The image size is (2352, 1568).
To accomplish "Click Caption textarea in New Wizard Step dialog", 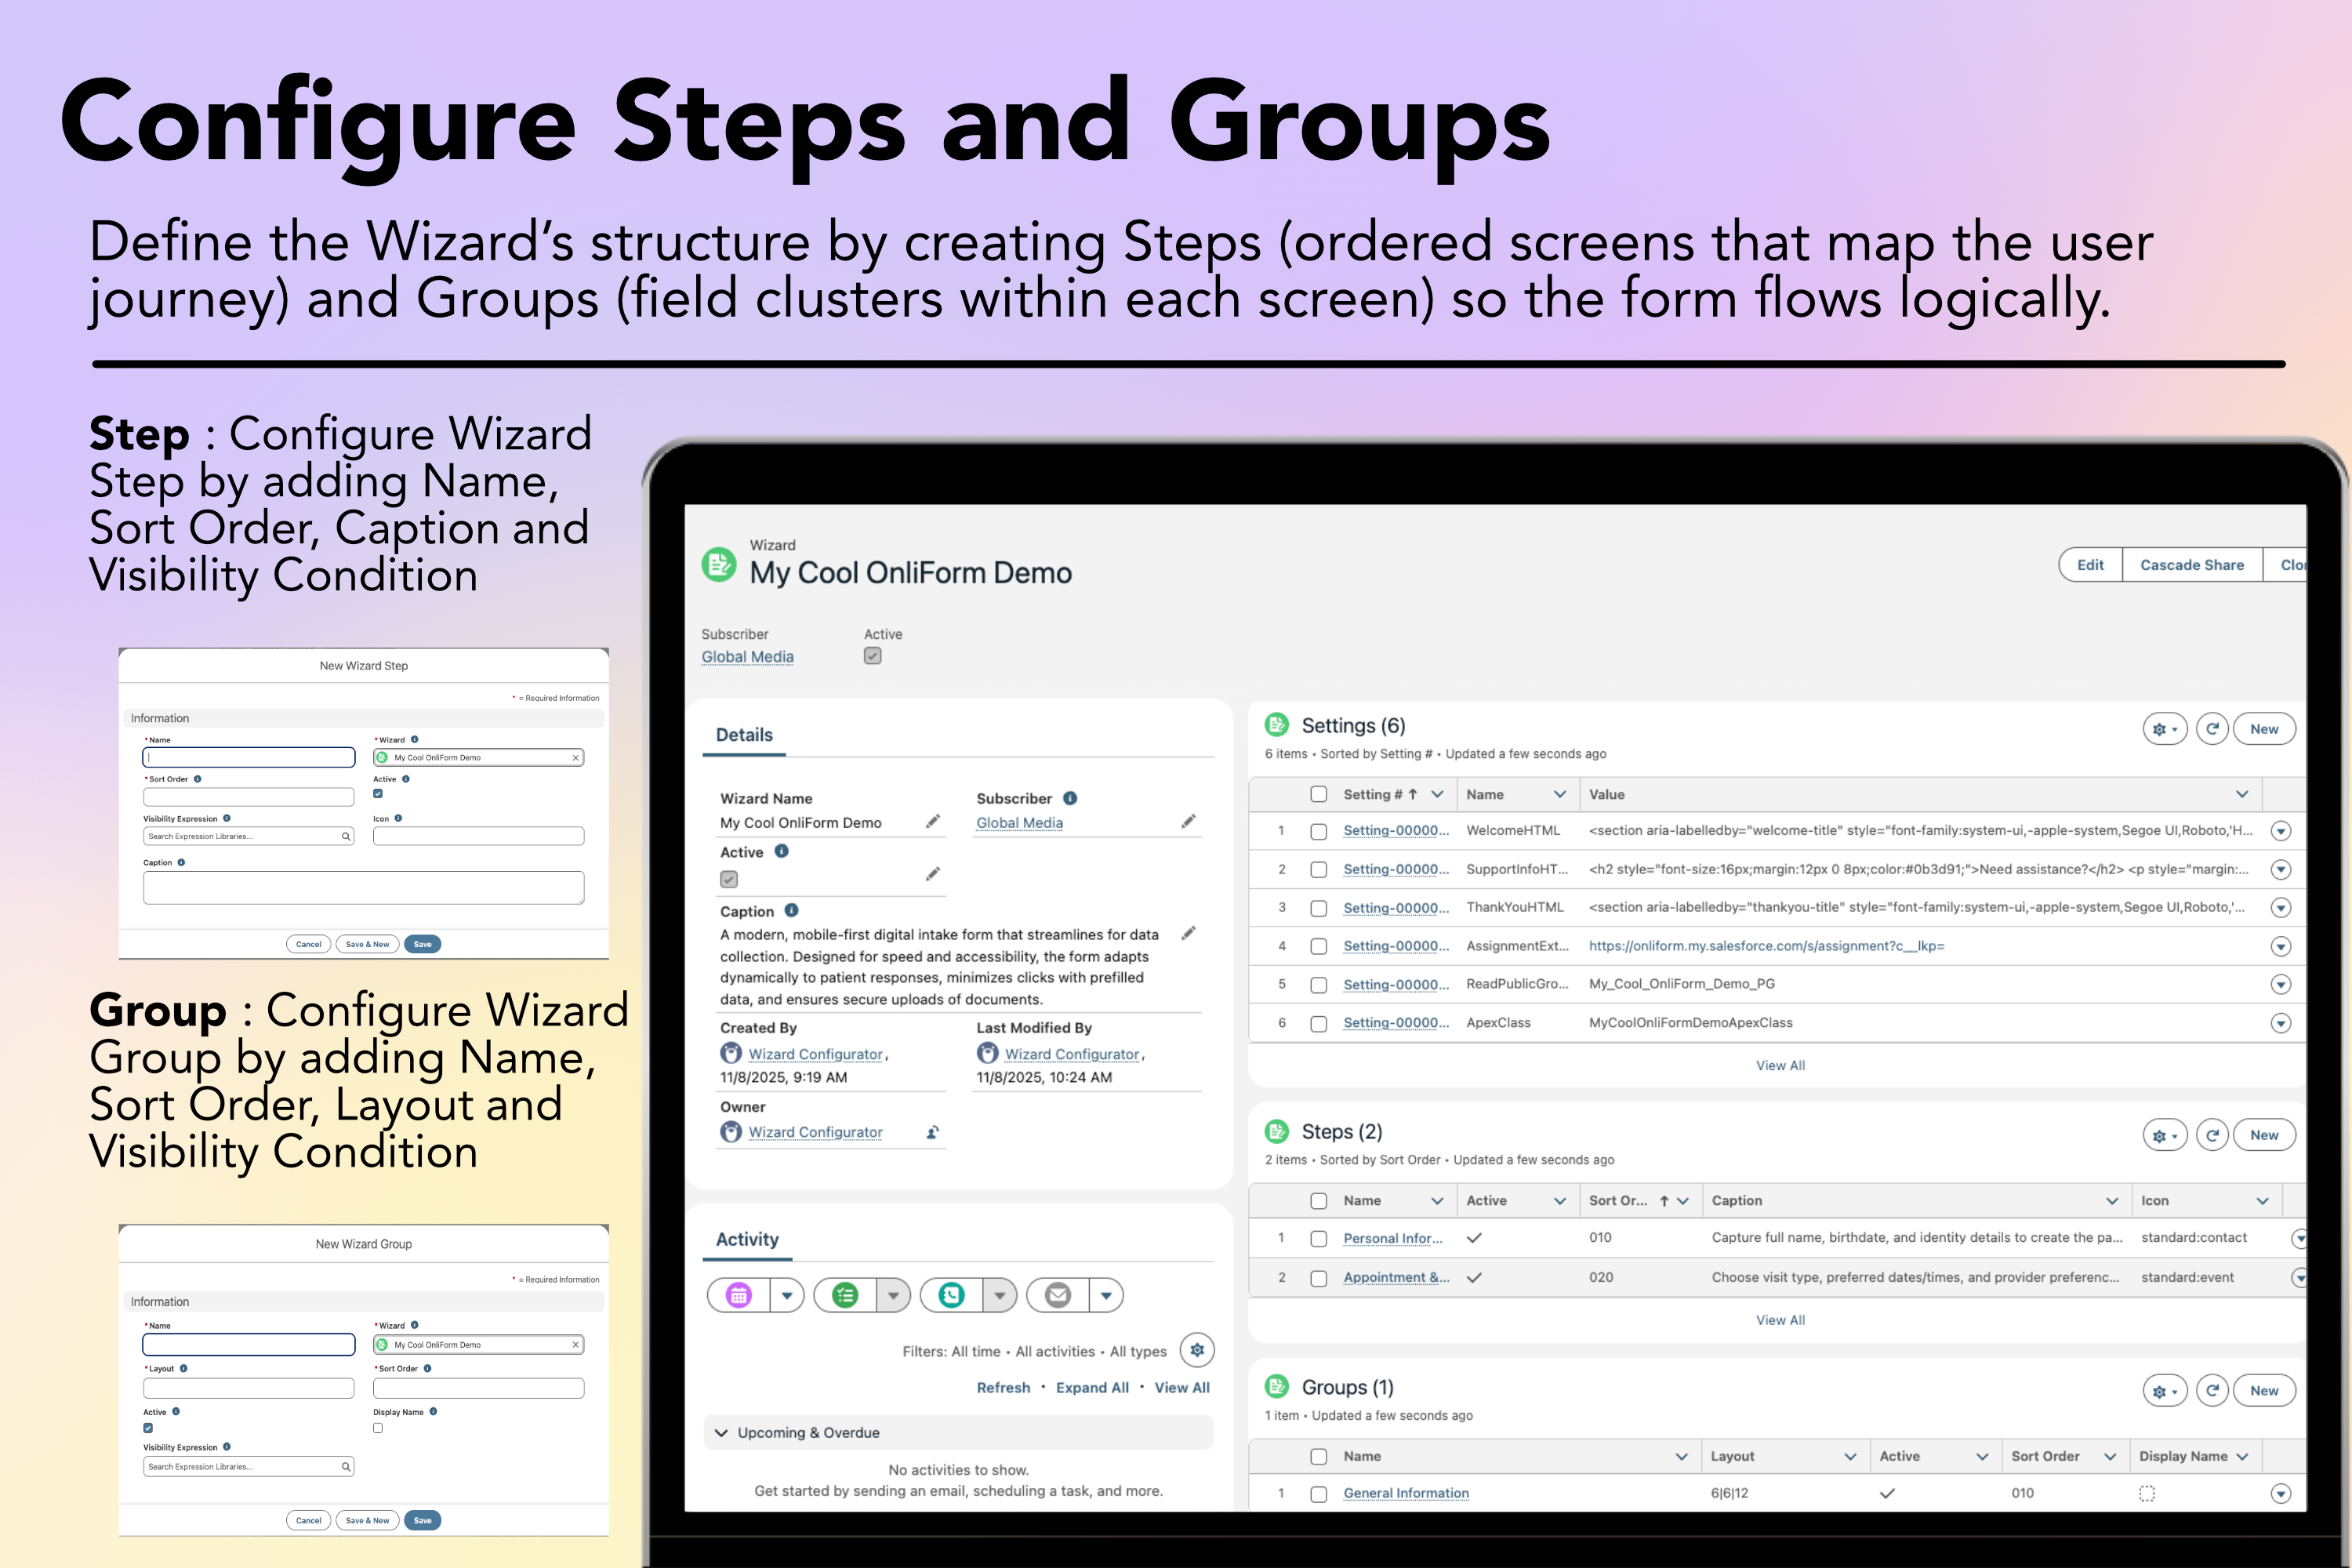I will tap(363, 887).
